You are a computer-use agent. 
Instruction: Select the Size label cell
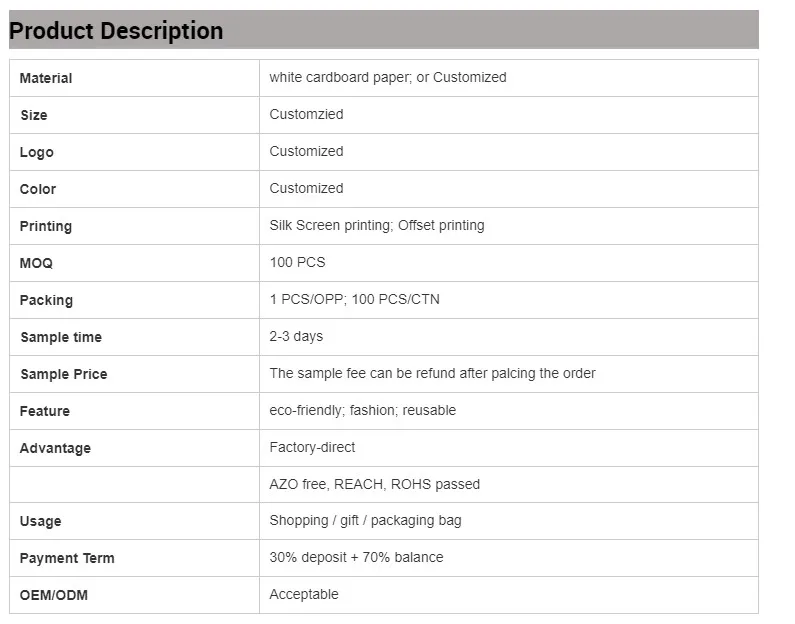click(x=34, y=115)
